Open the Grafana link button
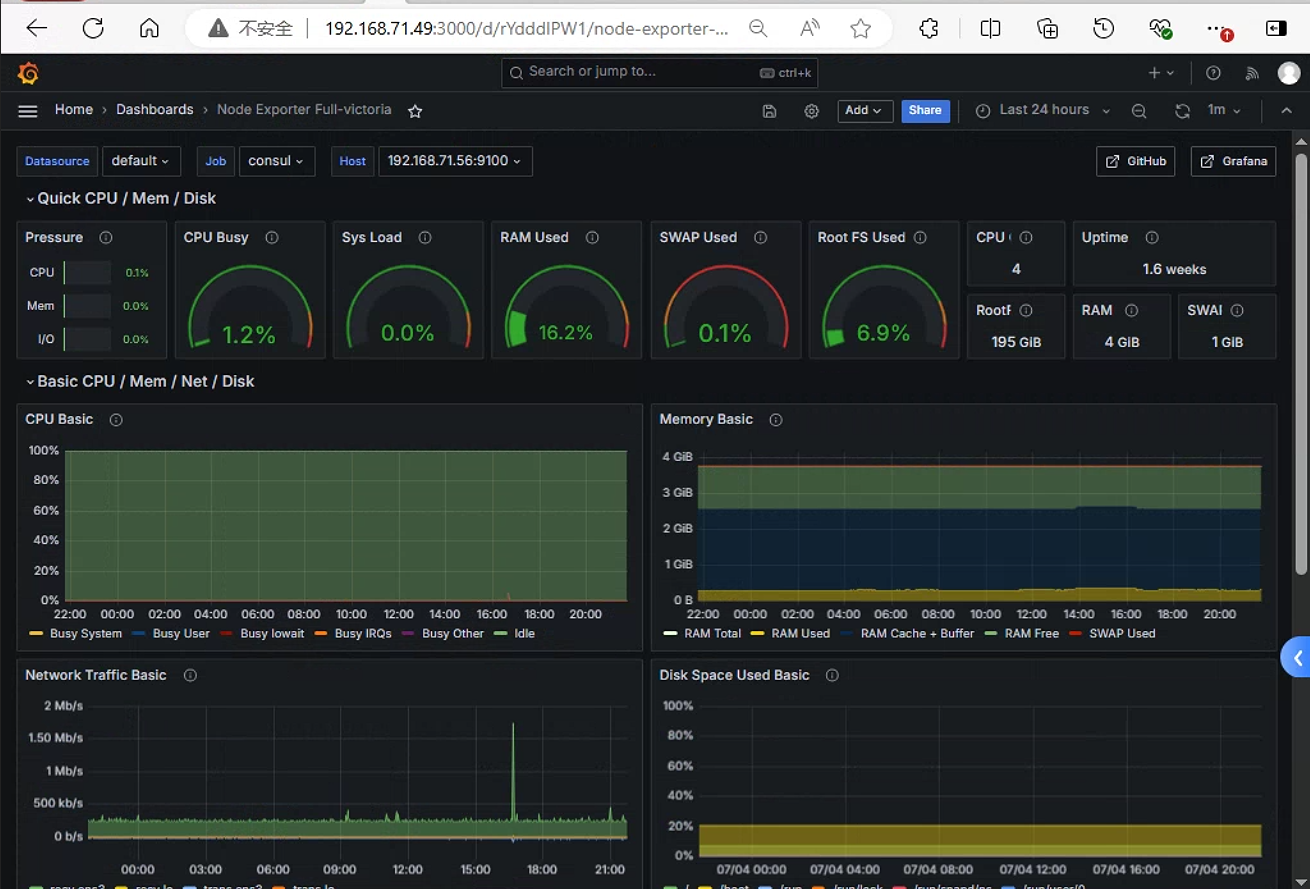1310x889 pixels. point(1233,161)
